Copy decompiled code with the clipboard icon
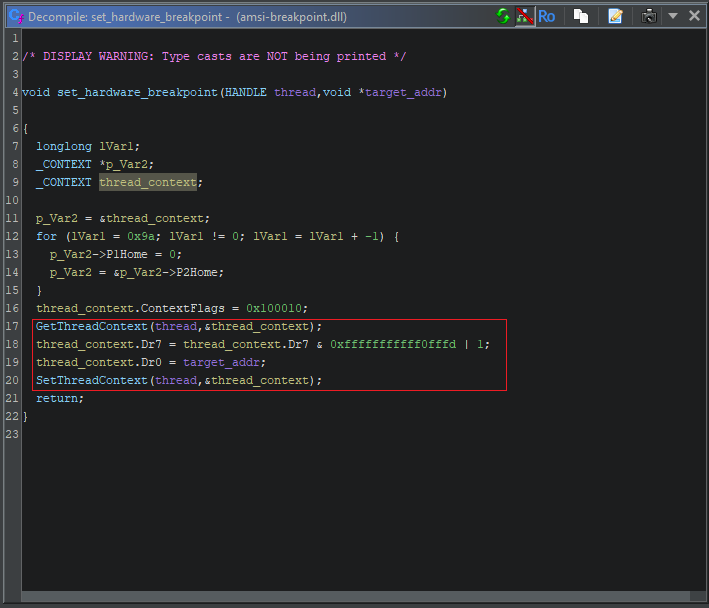The height and width of the screenshot is (608, 709). coord(581,17)
